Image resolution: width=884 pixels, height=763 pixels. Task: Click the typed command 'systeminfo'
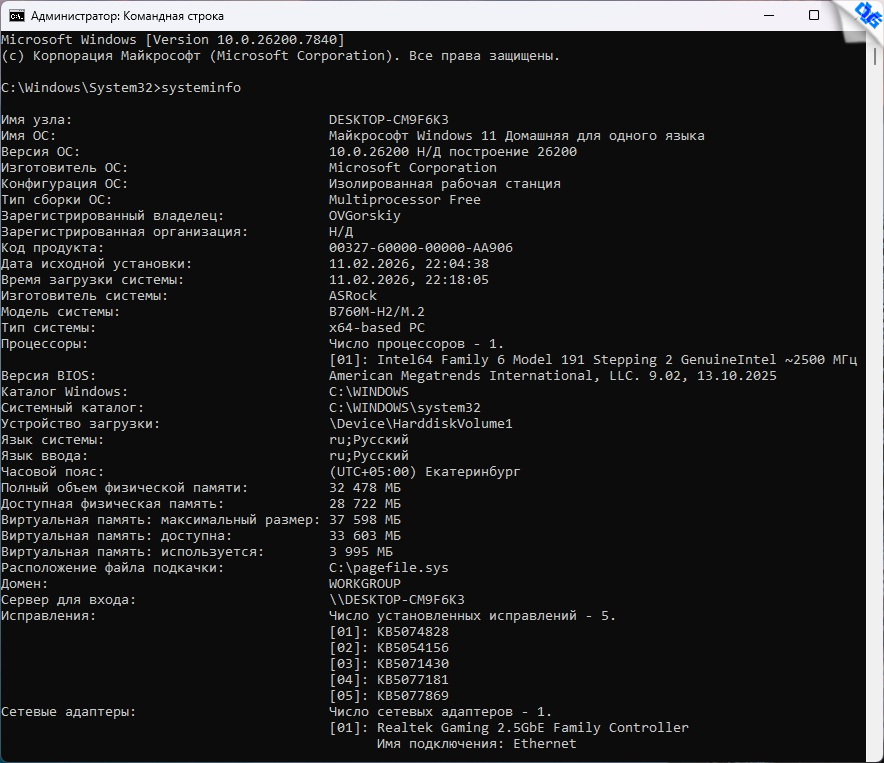click(201, 87)
